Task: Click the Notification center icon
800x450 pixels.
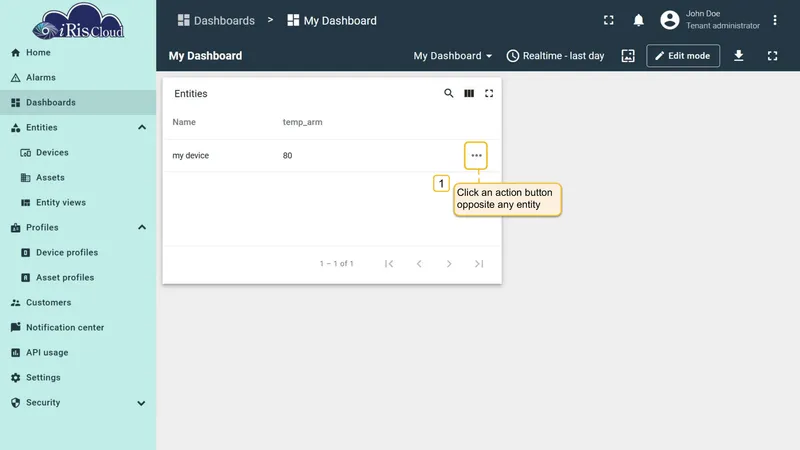Action: point(16,327)
